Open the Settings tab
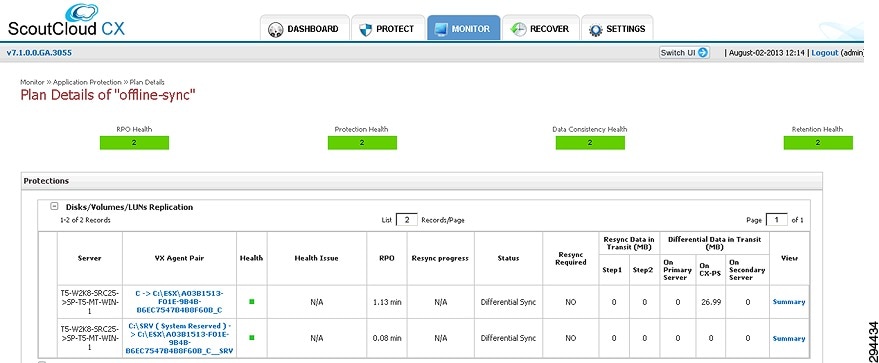Screen dimensions: 879x363 (617, 29)
